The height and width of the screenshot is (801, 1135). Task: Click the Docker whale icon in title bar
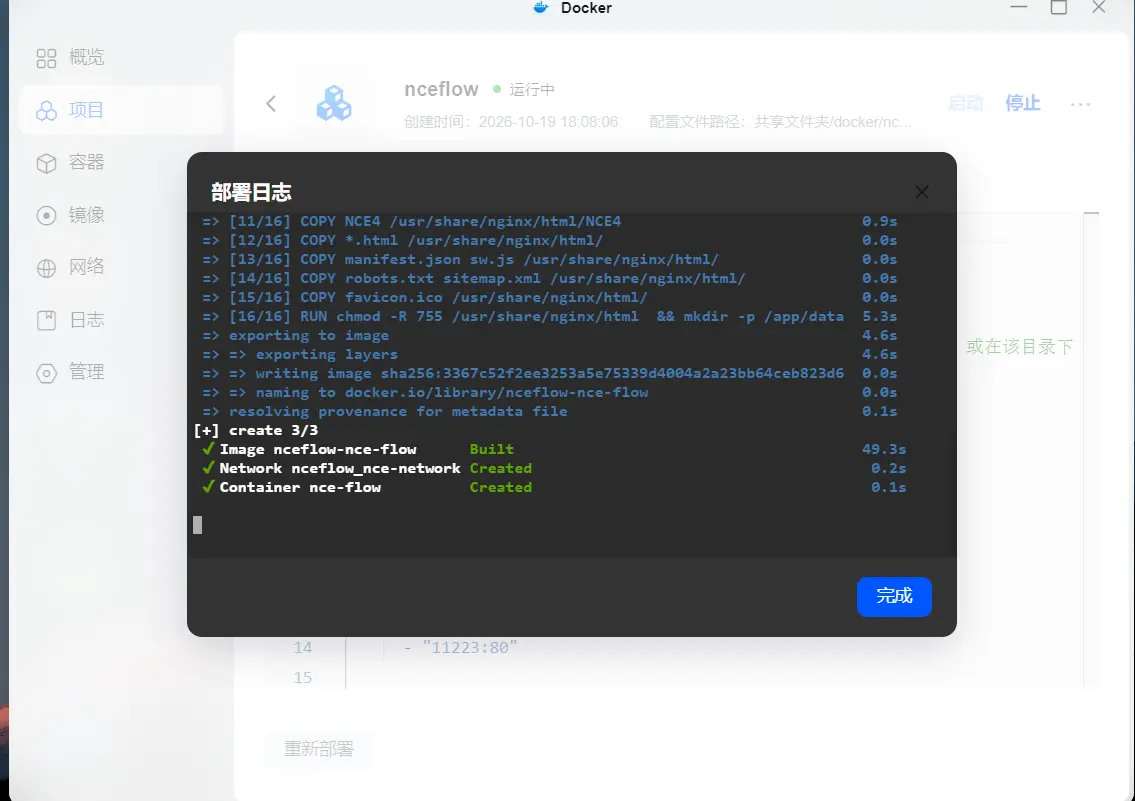point(541,8)
